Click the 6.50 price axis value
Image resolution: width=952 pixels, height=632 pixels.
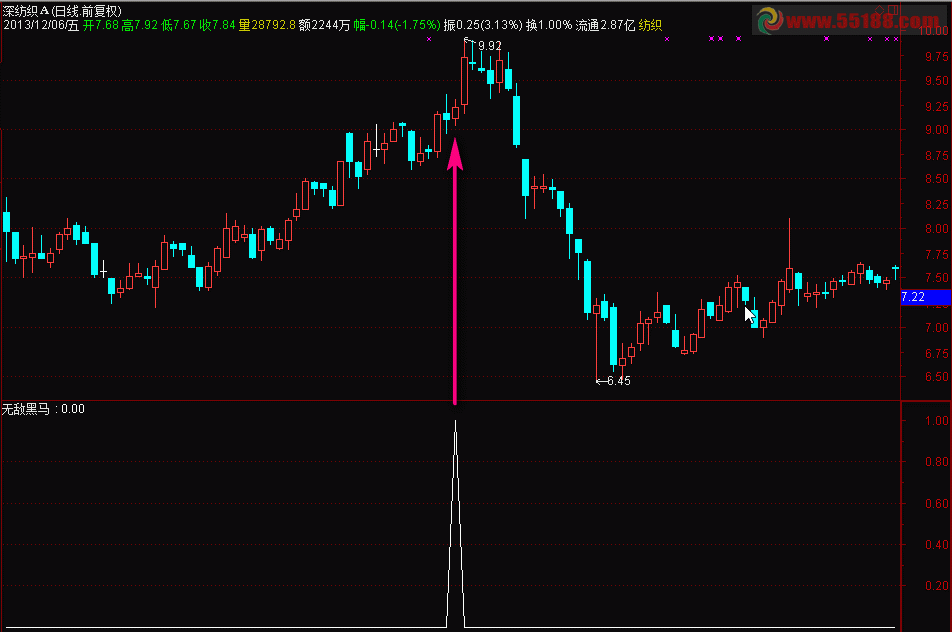pyautogui.click(x=937, y=377)
